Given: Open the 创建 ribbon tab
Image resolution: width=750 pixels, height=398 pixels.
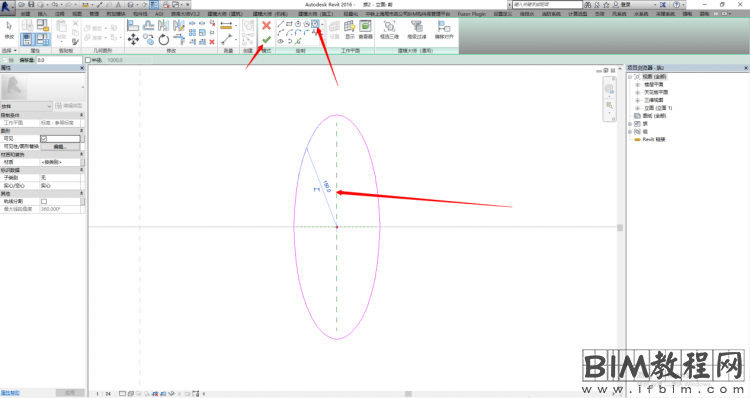Looking at the screenshot, I should [25, 14].
